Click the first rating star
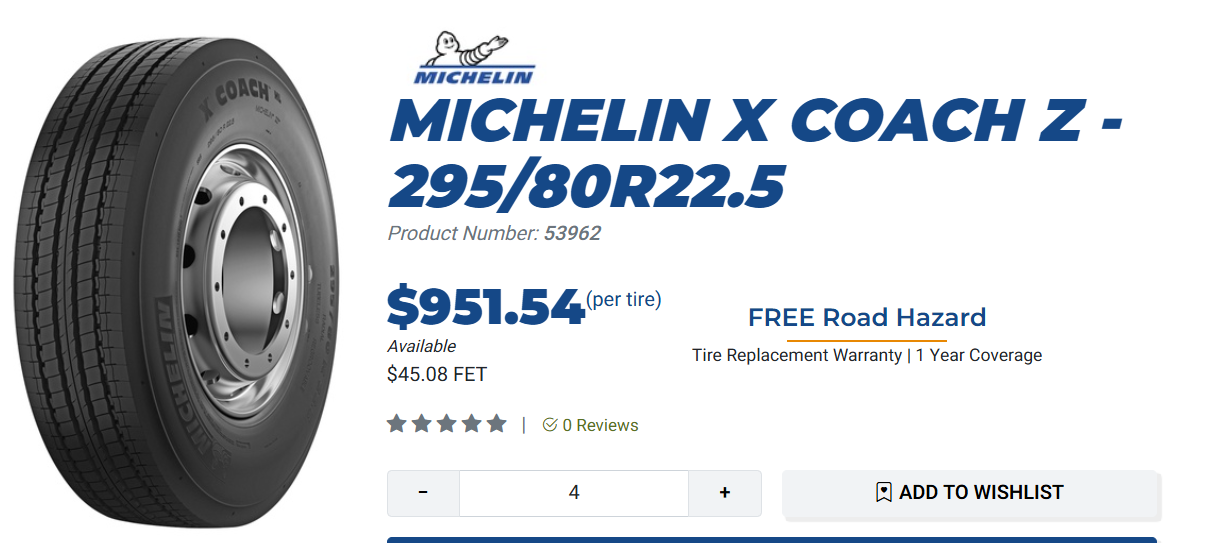This screenshot has width=1225, height=543. pos(397,424)
